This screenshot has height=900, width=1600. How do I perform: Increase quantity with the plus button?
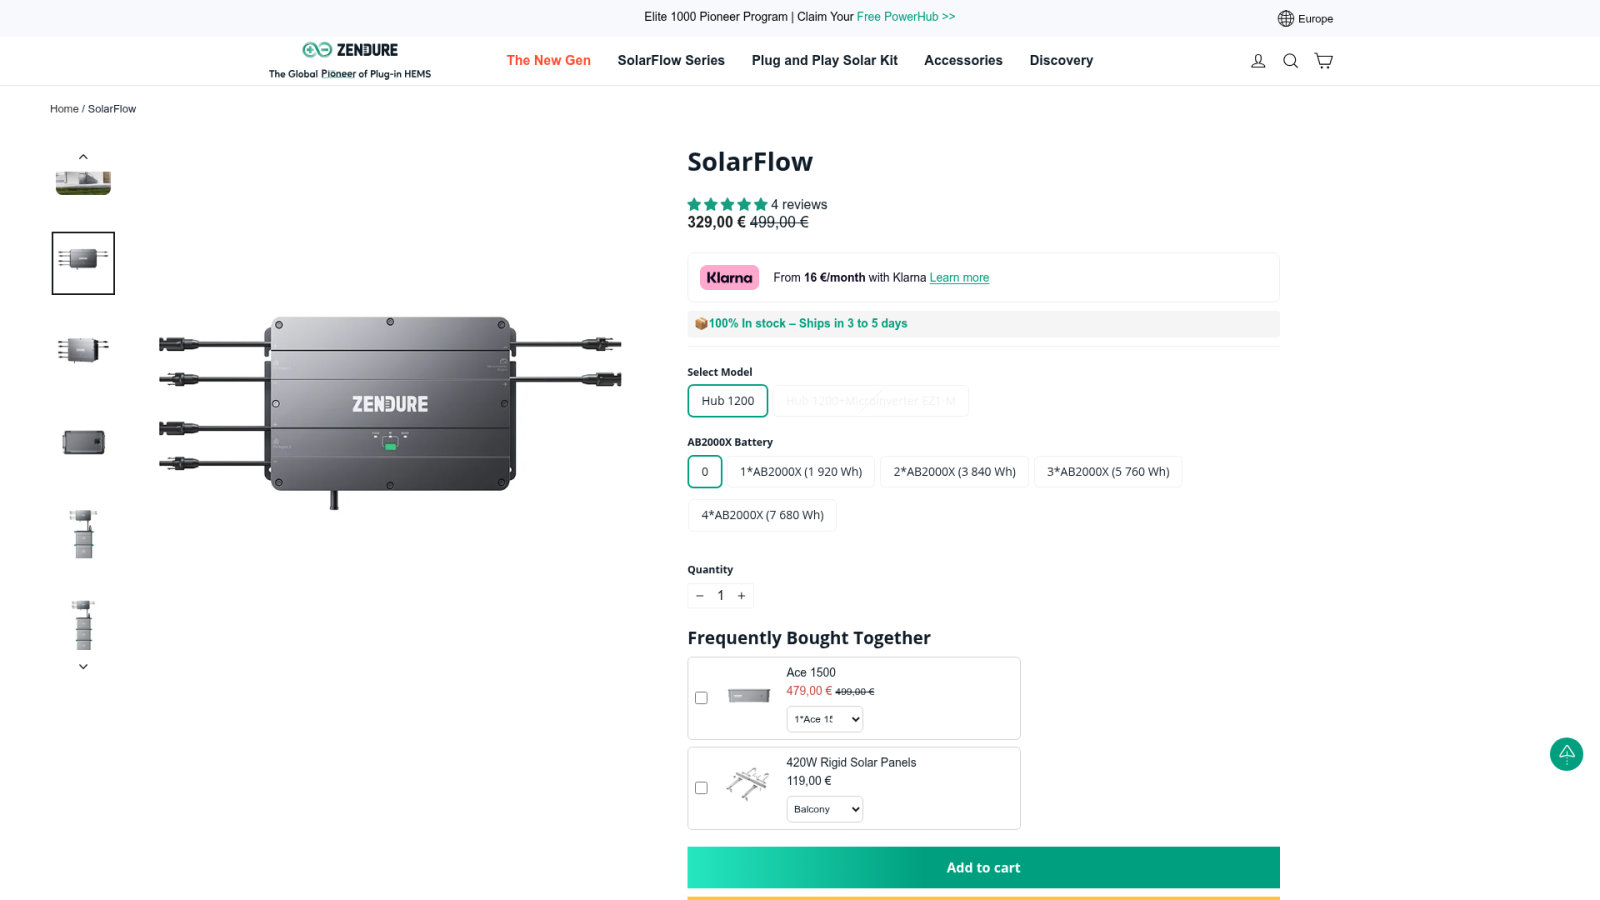pos(742,596)
